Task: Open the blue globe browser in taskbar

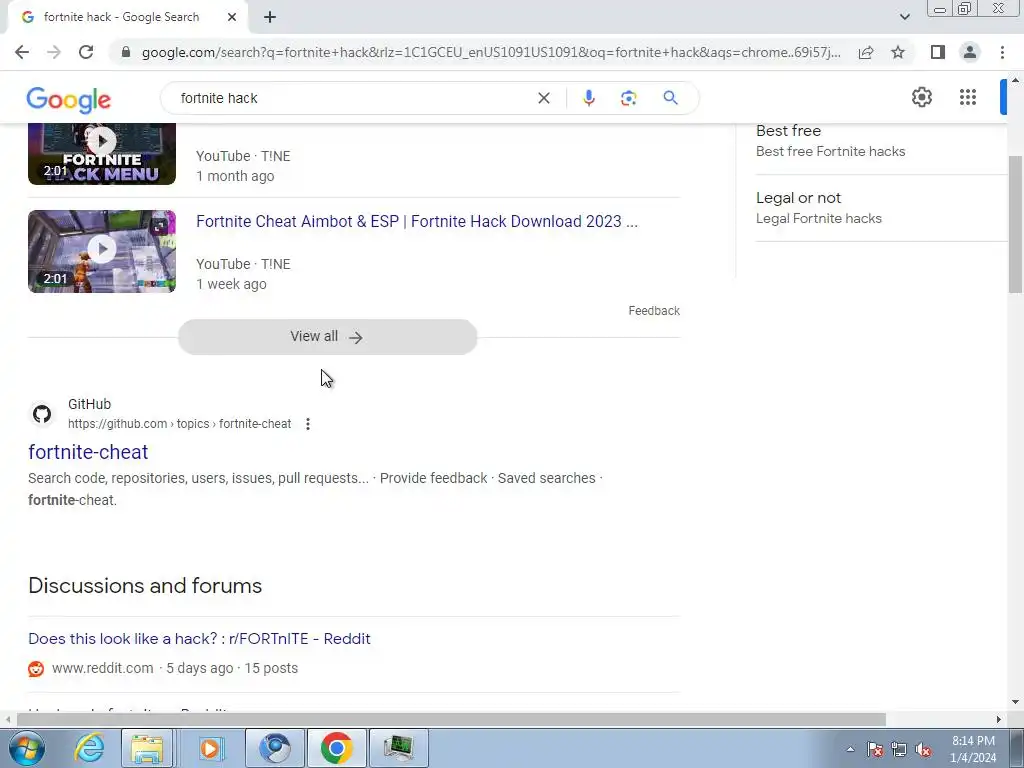Action: [x=274, y=748]
